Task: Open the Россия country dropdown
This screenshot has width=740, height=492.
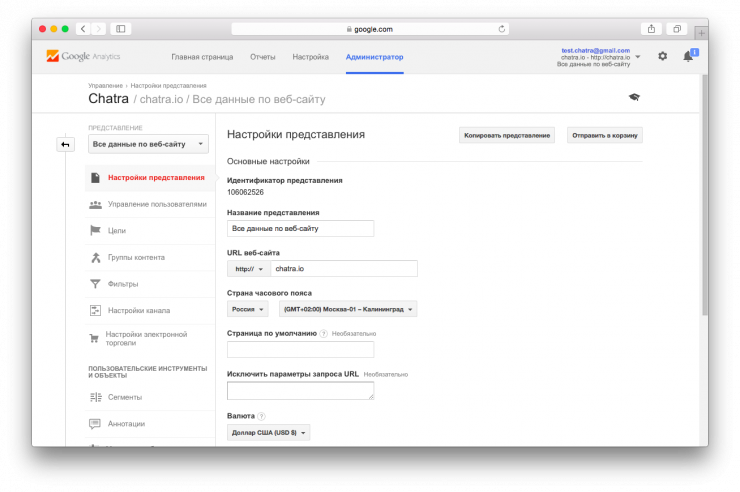Action: 248,310
